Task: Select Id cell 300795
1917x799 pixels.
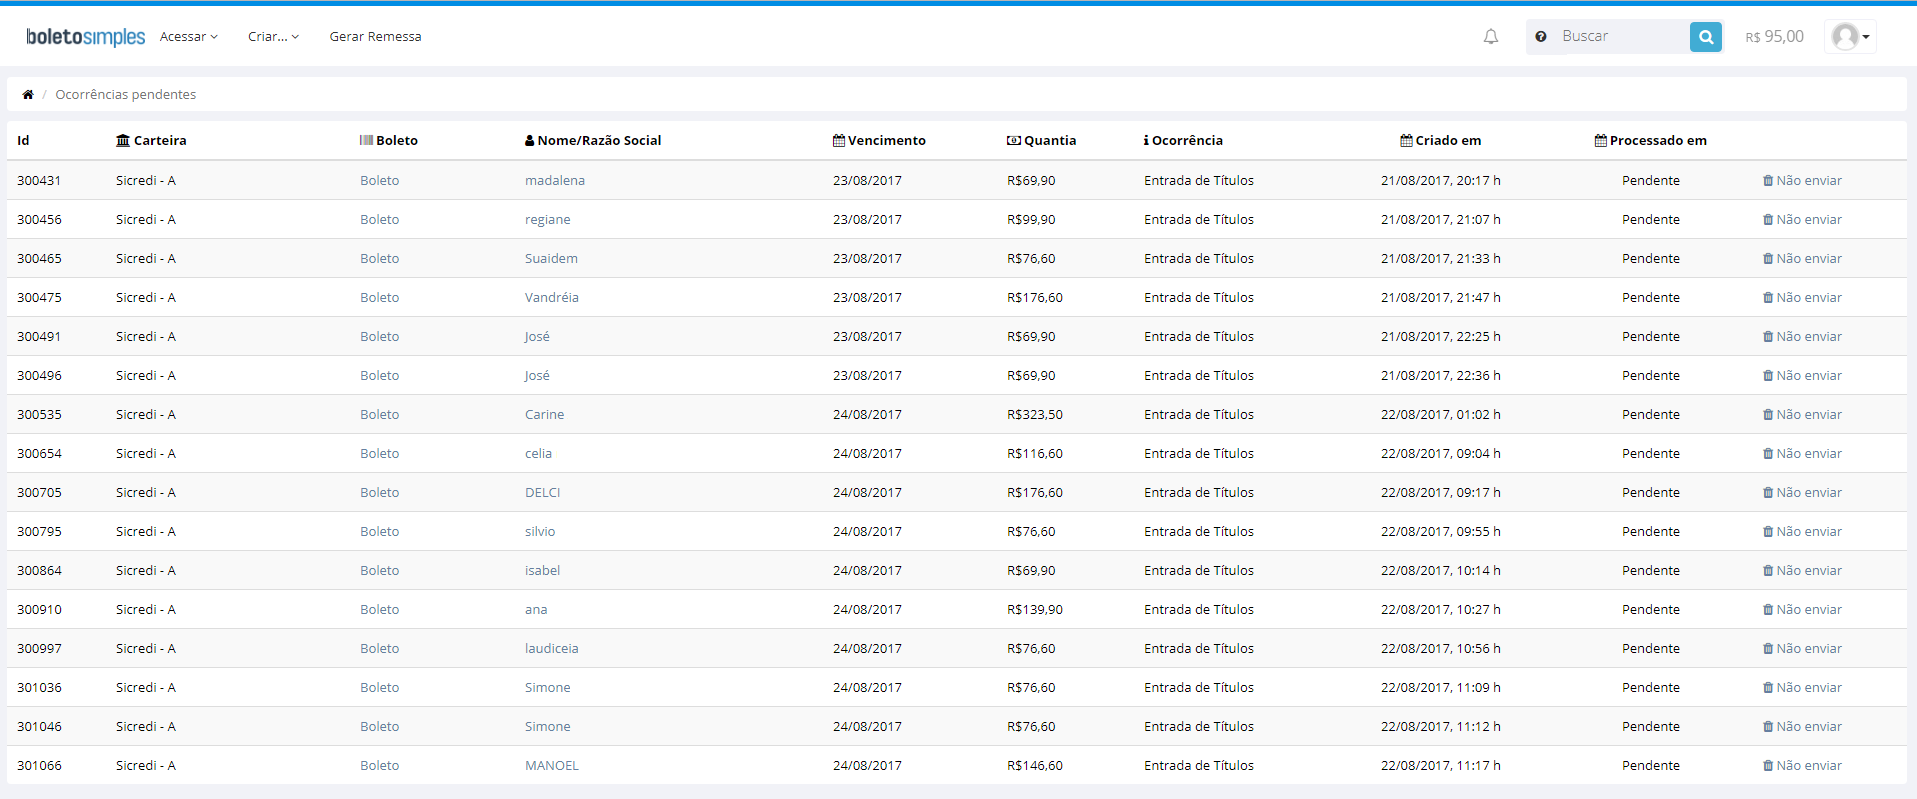Action: coord(39,532)
